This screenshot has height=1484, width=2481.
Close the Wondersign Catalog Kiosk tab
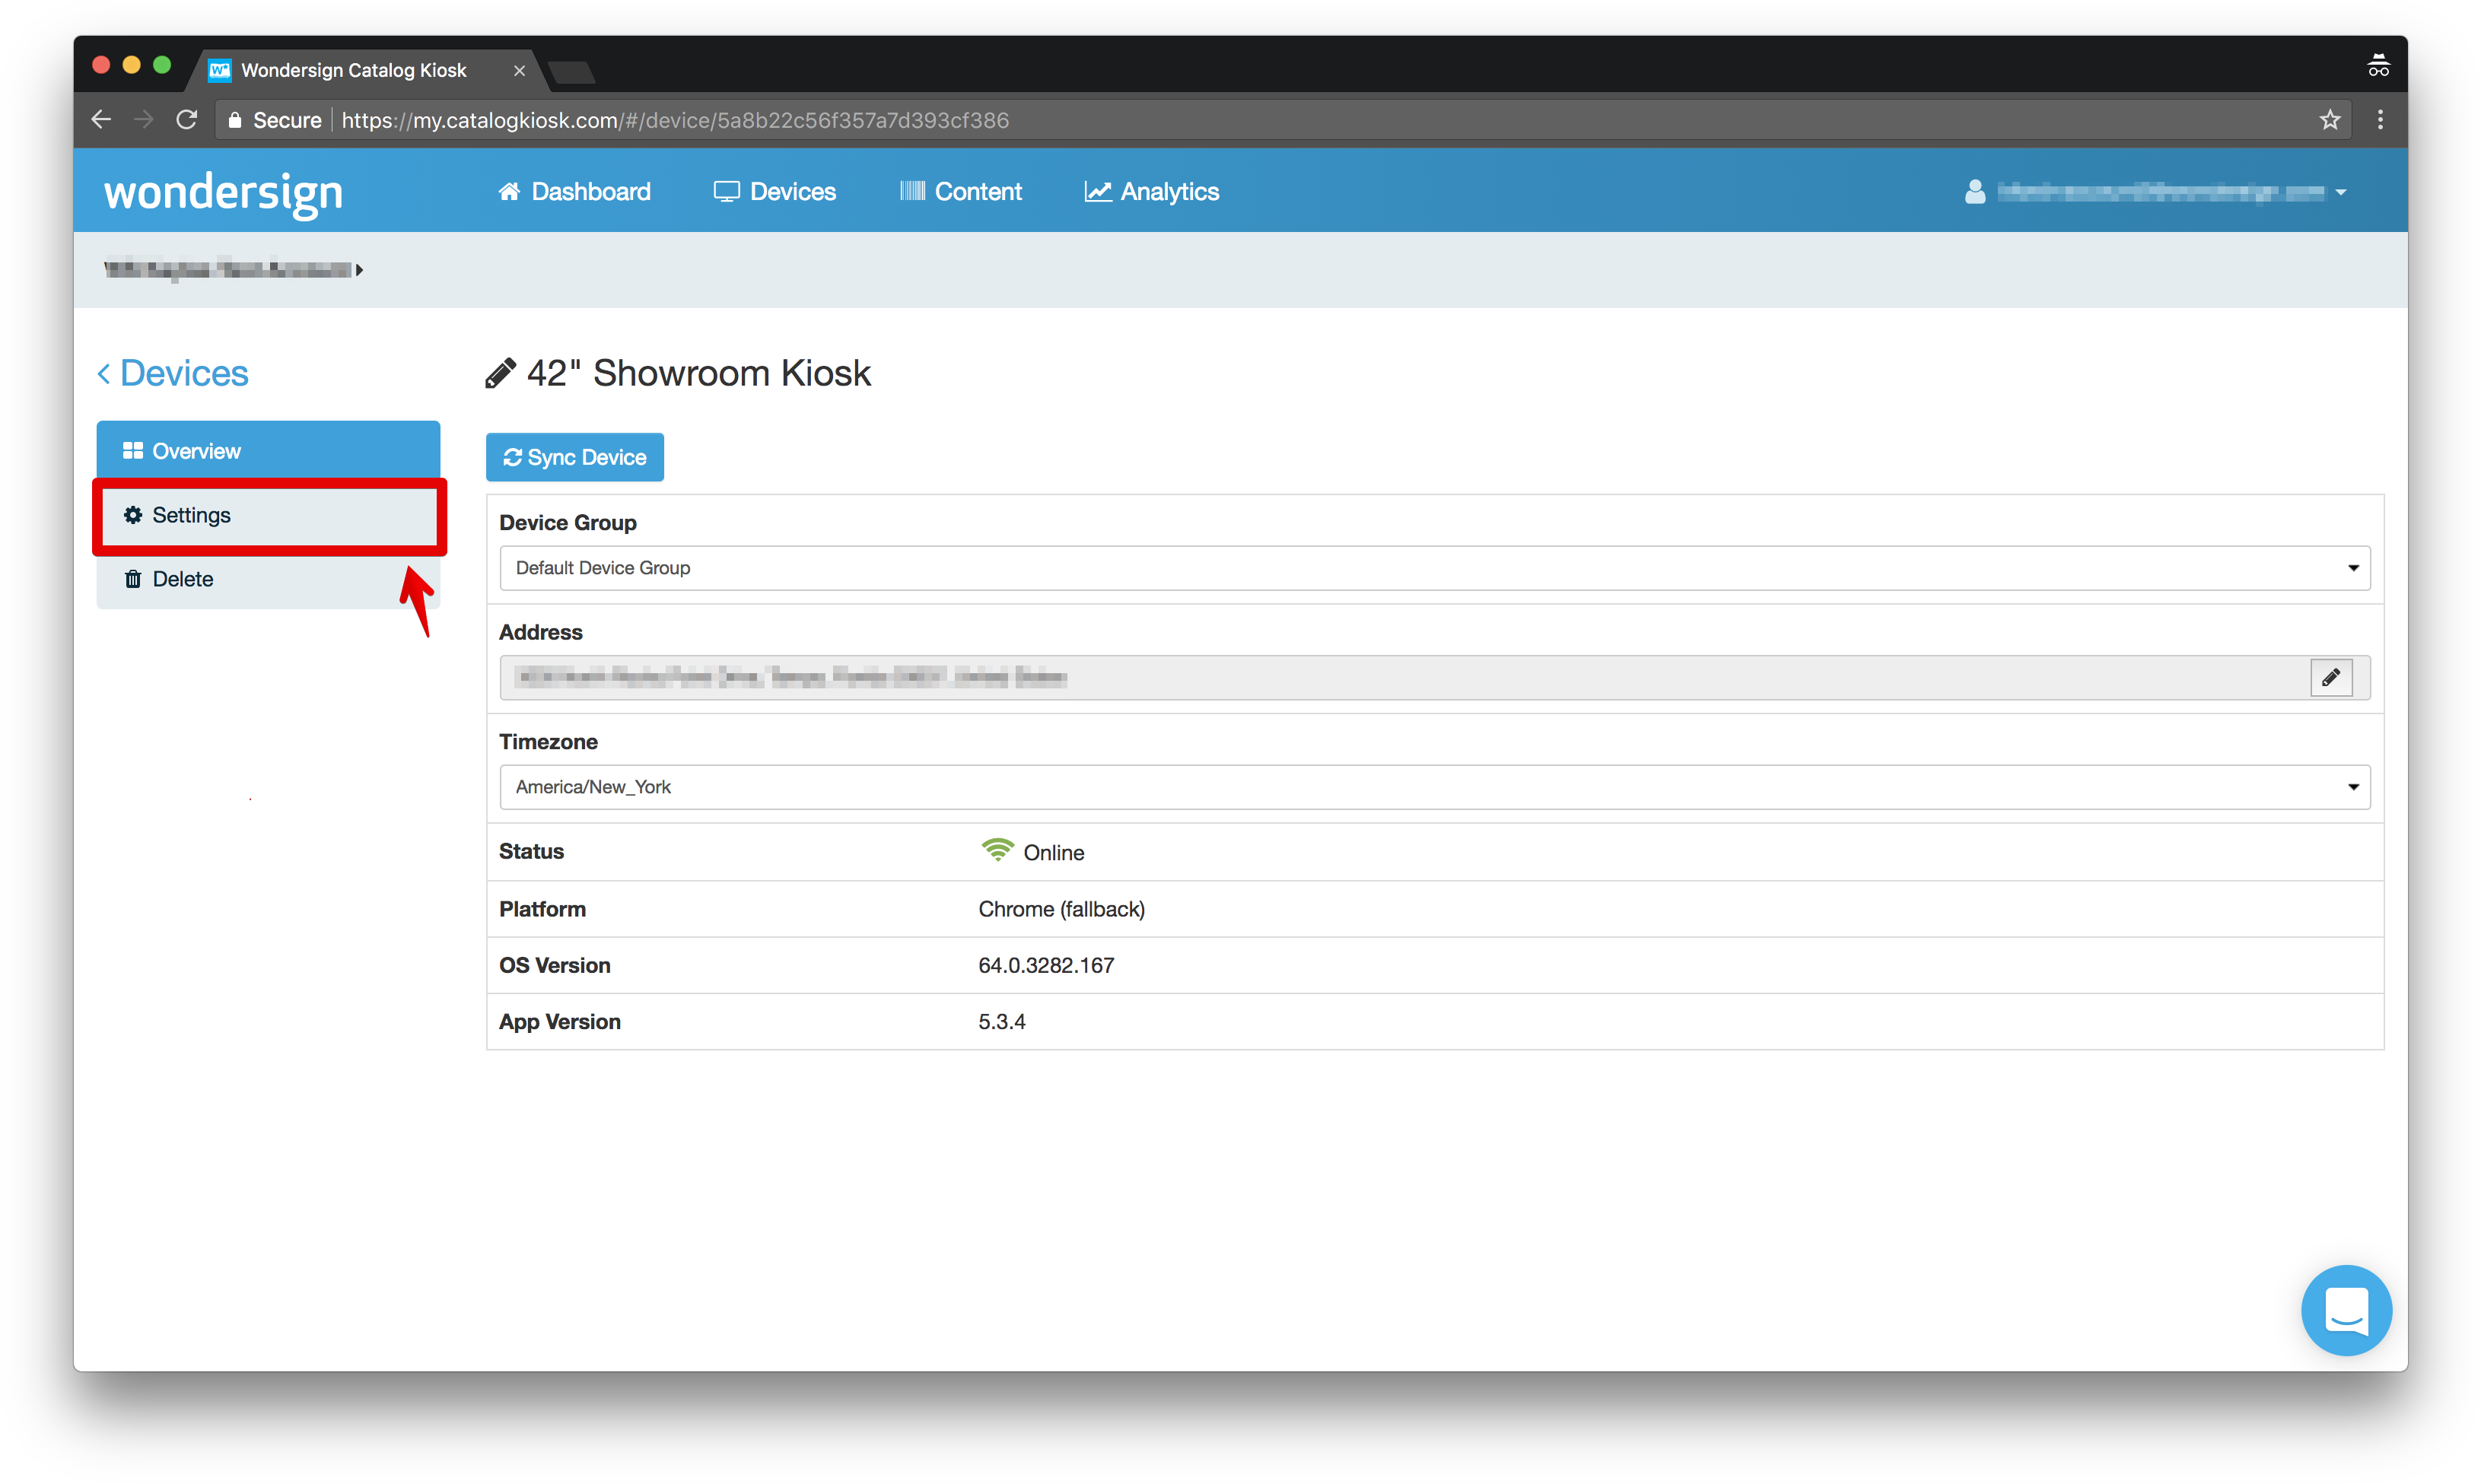pos(519,70)
